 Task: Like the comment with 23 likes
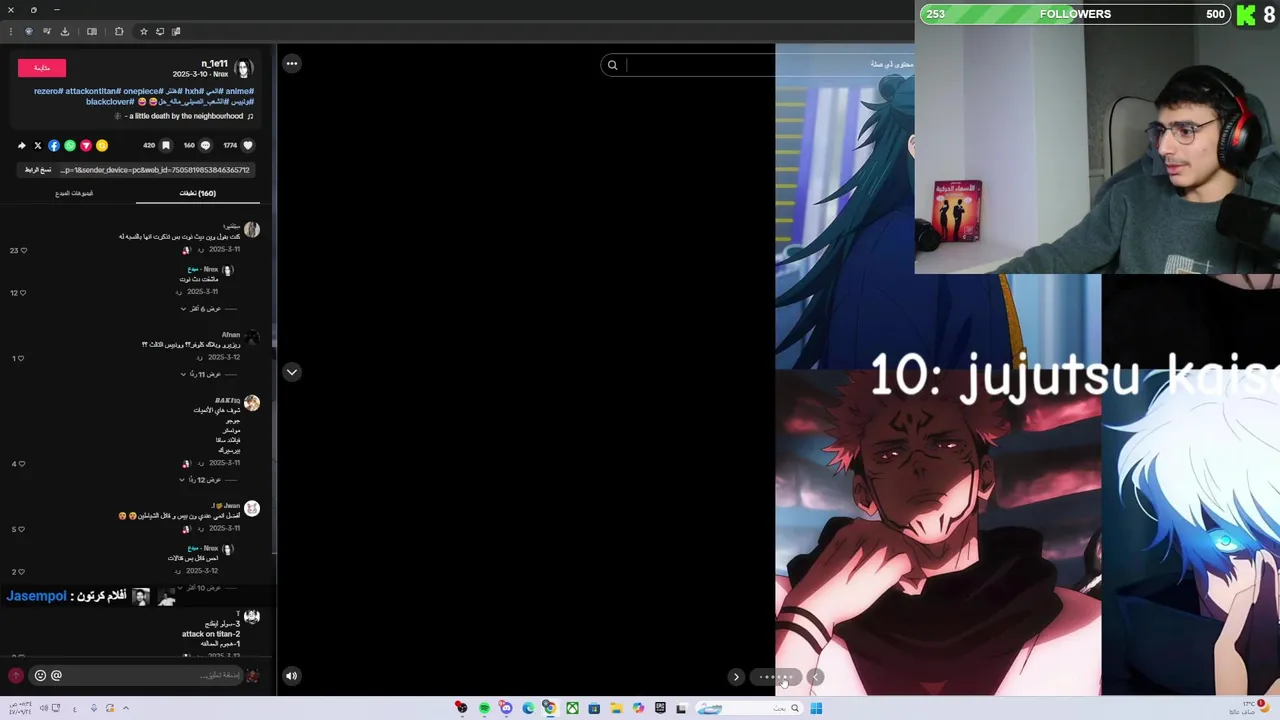point(23,250)
